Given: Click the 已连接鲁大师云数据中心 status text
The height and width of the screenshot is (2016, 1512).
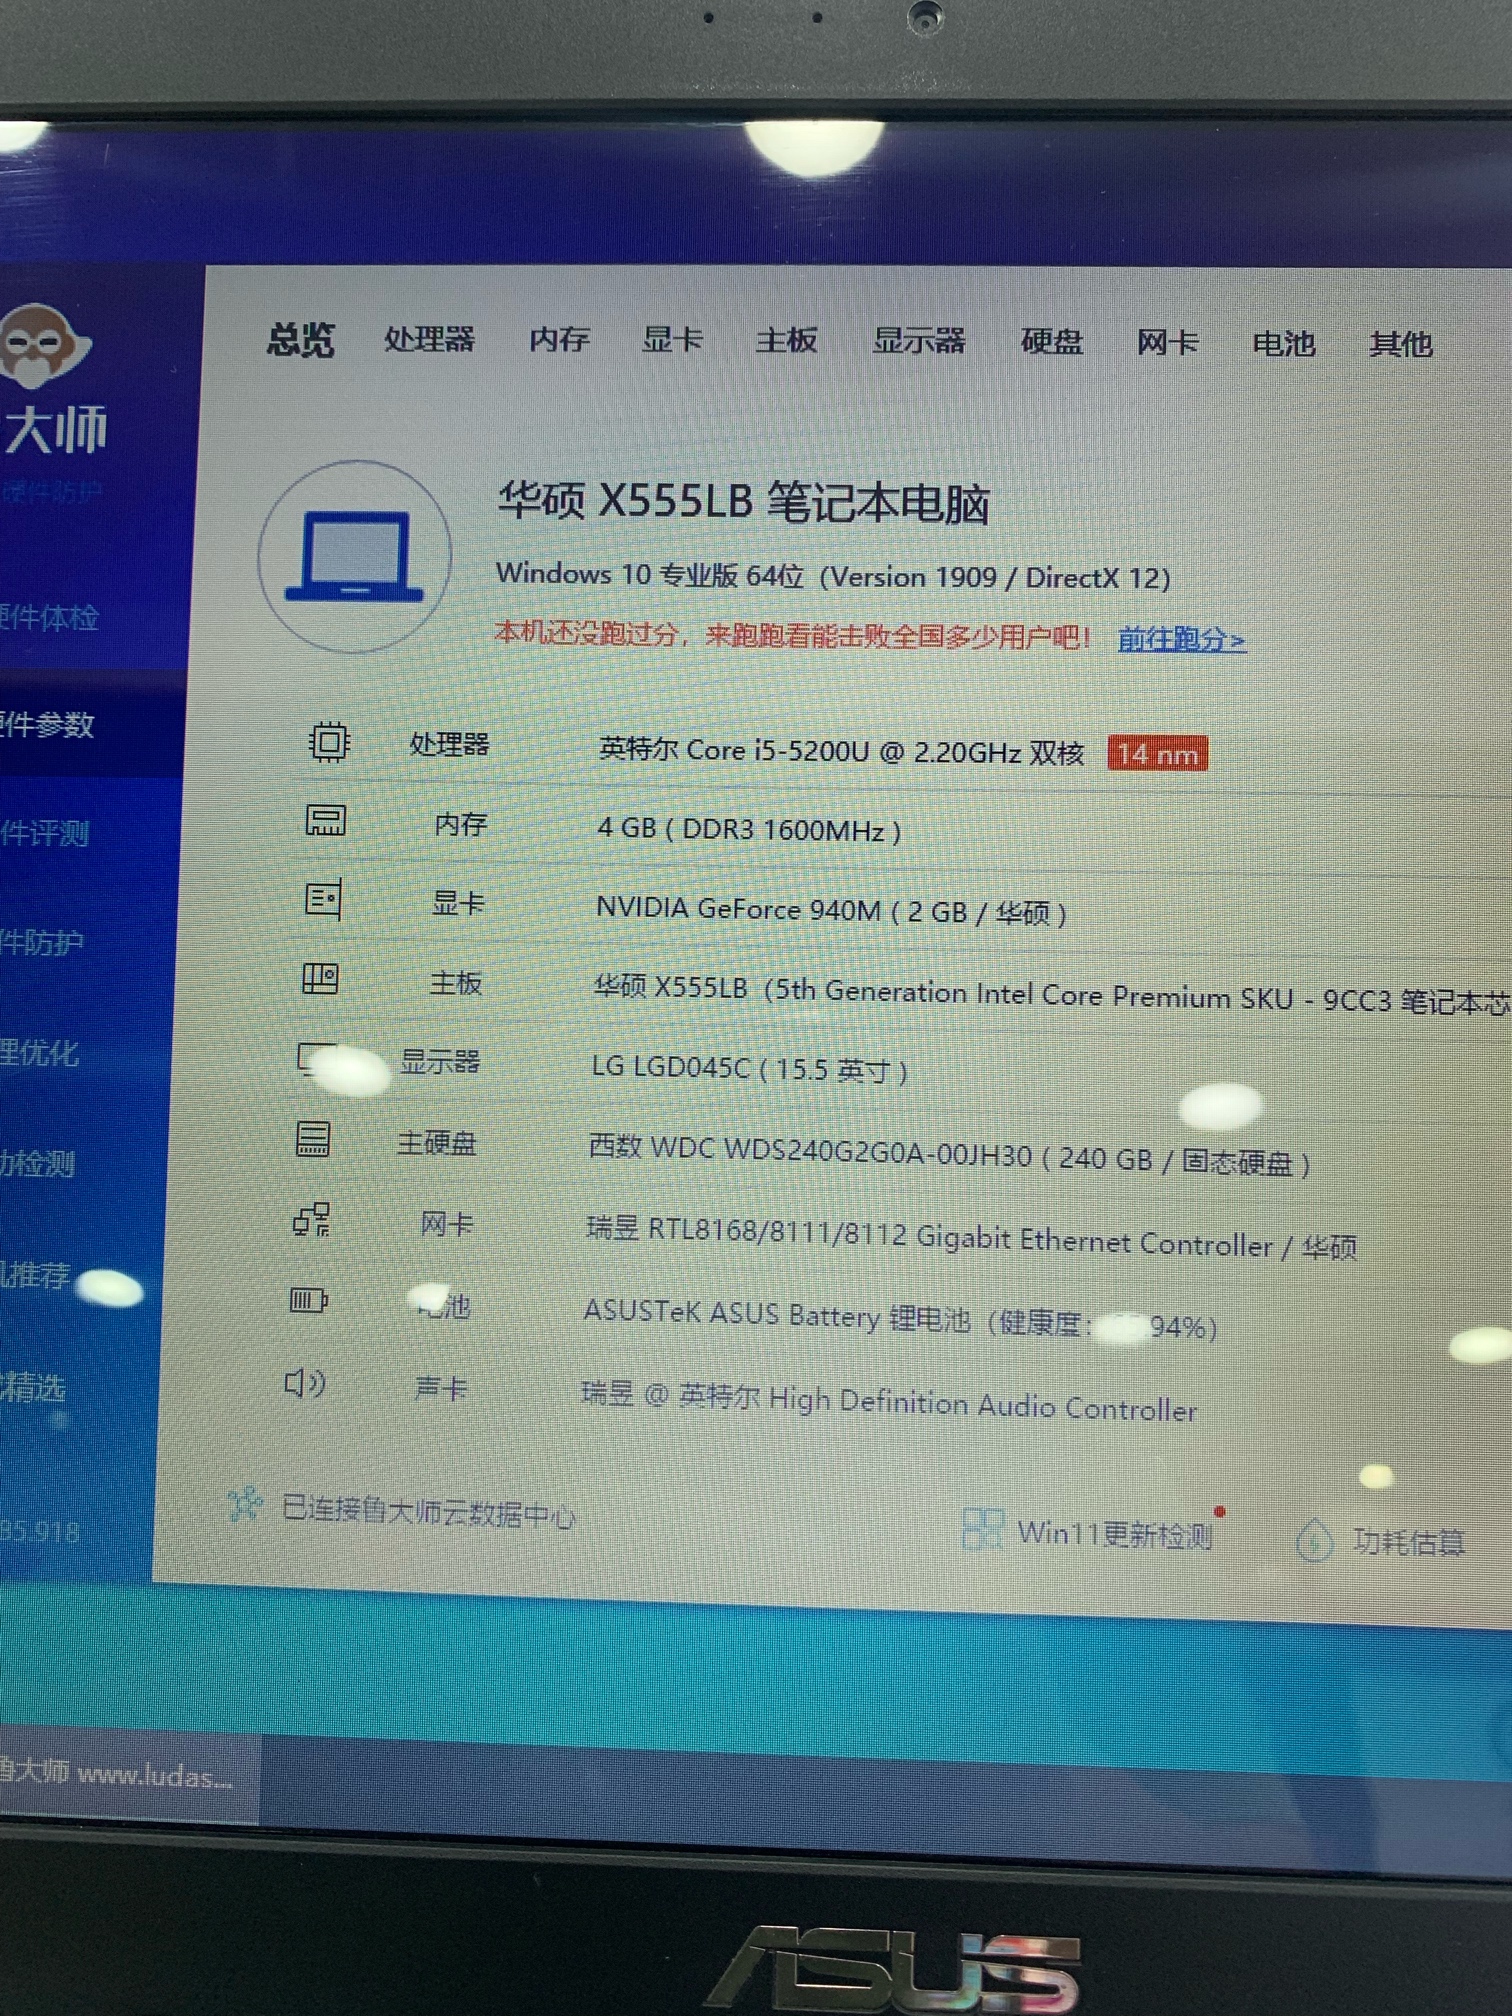Looking at the screenshot, I should click(x=428, y=1512).
